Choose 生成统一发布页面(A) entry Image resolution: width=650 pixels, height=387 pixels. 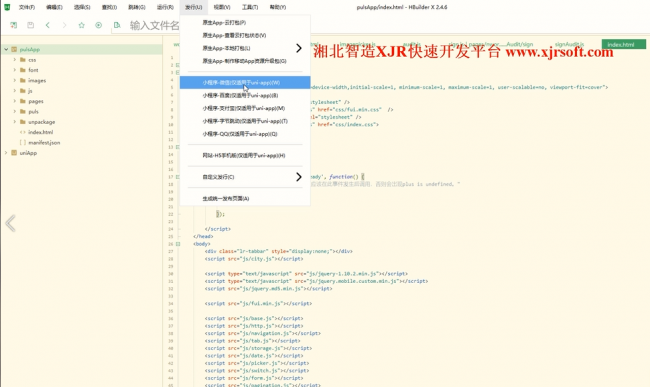click(245, 198)
